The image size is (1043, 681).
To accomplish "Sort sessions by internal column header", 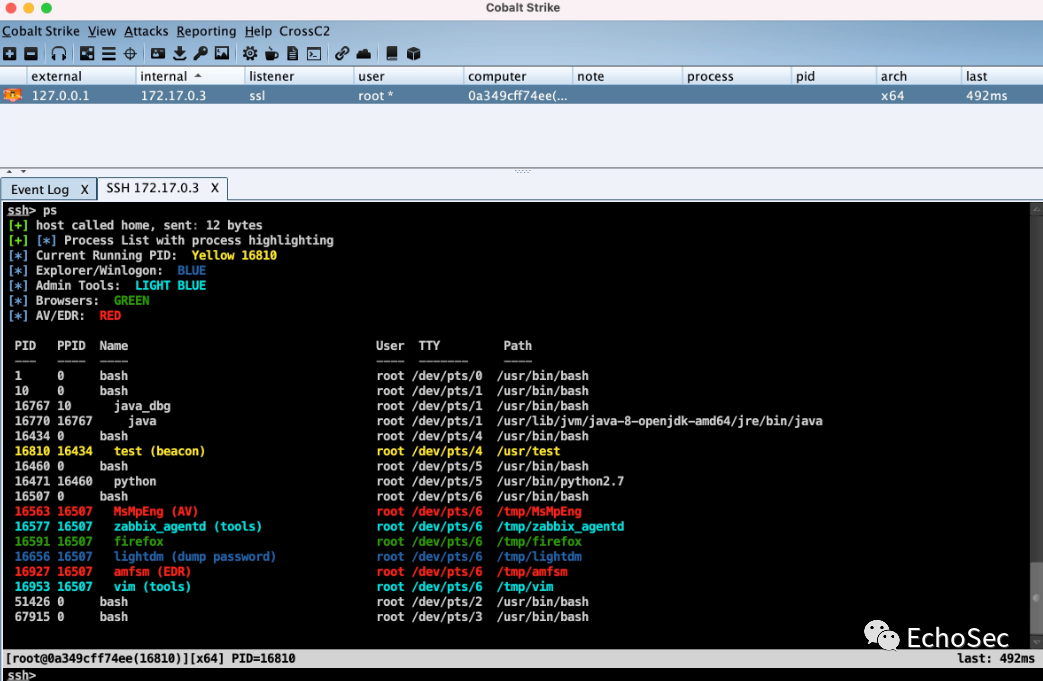I will click(190, 76).
